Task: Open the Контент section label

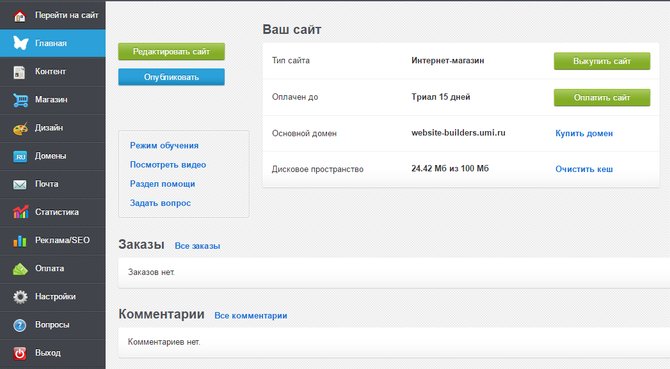Action: [x=50, y=71]
